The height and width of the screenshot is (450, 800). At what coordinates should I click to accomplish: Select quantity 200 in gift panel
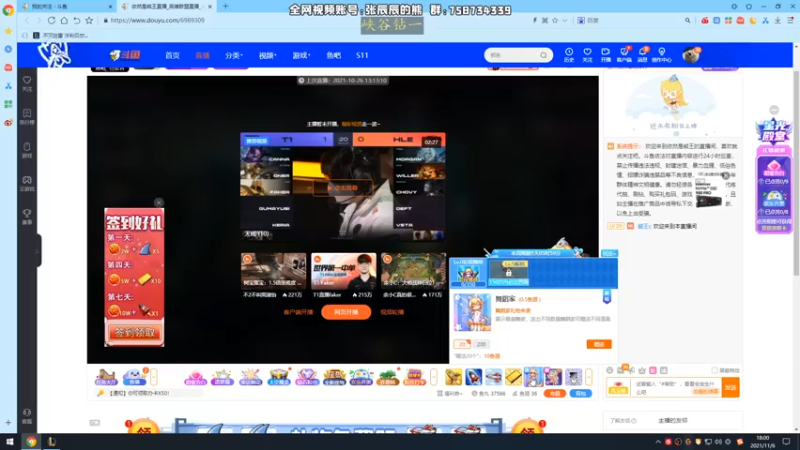coord(481,344)
